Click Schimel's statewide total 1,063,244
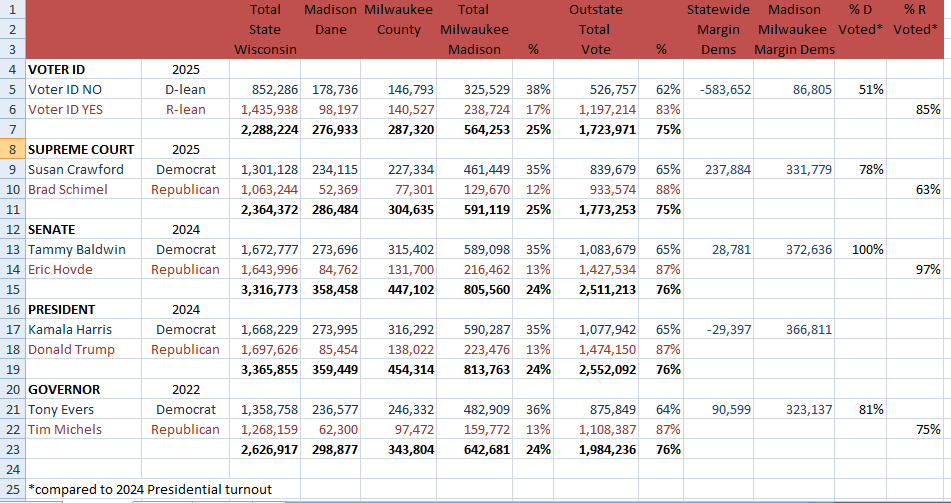The image size is (951, 503). pyautogui.click(x=265, y=189)
